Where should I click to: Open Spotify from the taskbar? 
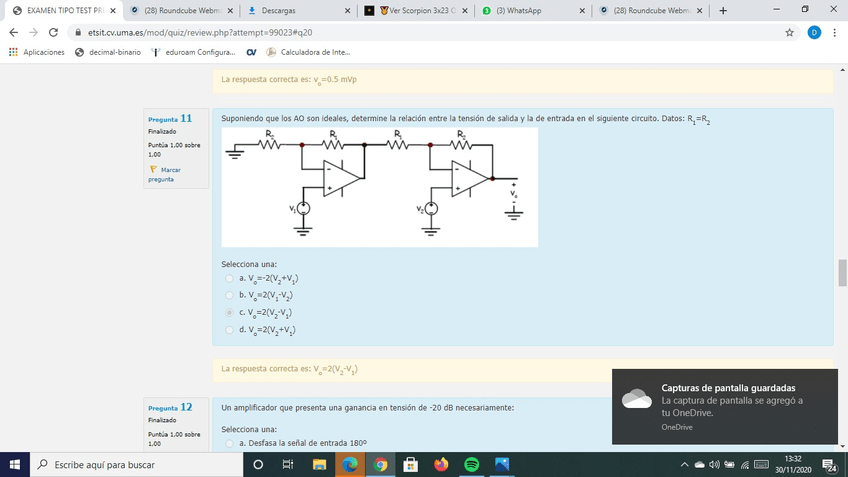pos(471,465)
